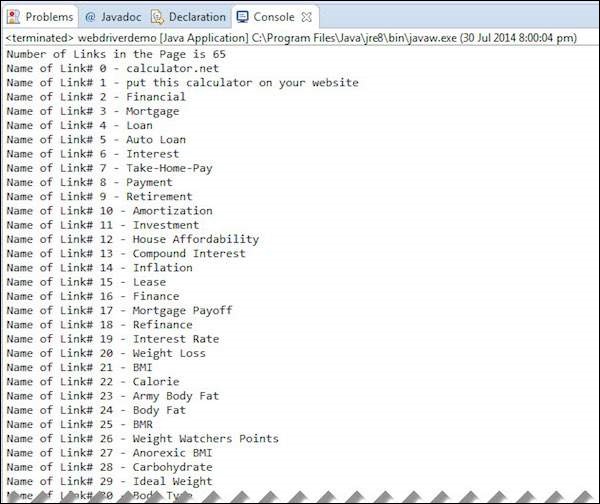Click line 'Link# 9 - Retirement'

tap(99, 197)
